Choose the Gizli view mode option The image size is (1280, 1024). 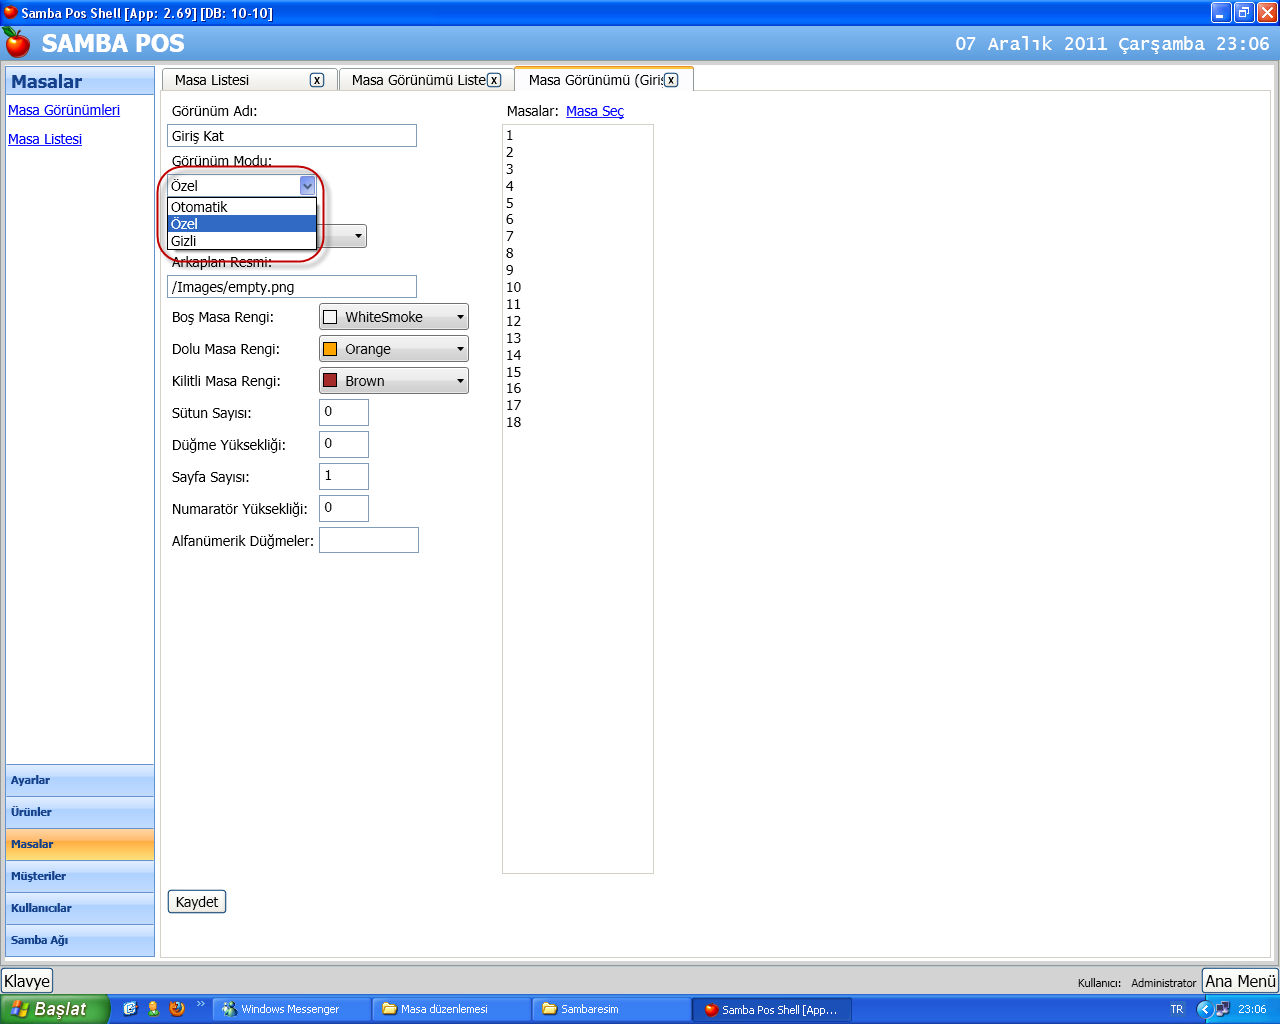point(242,241)
